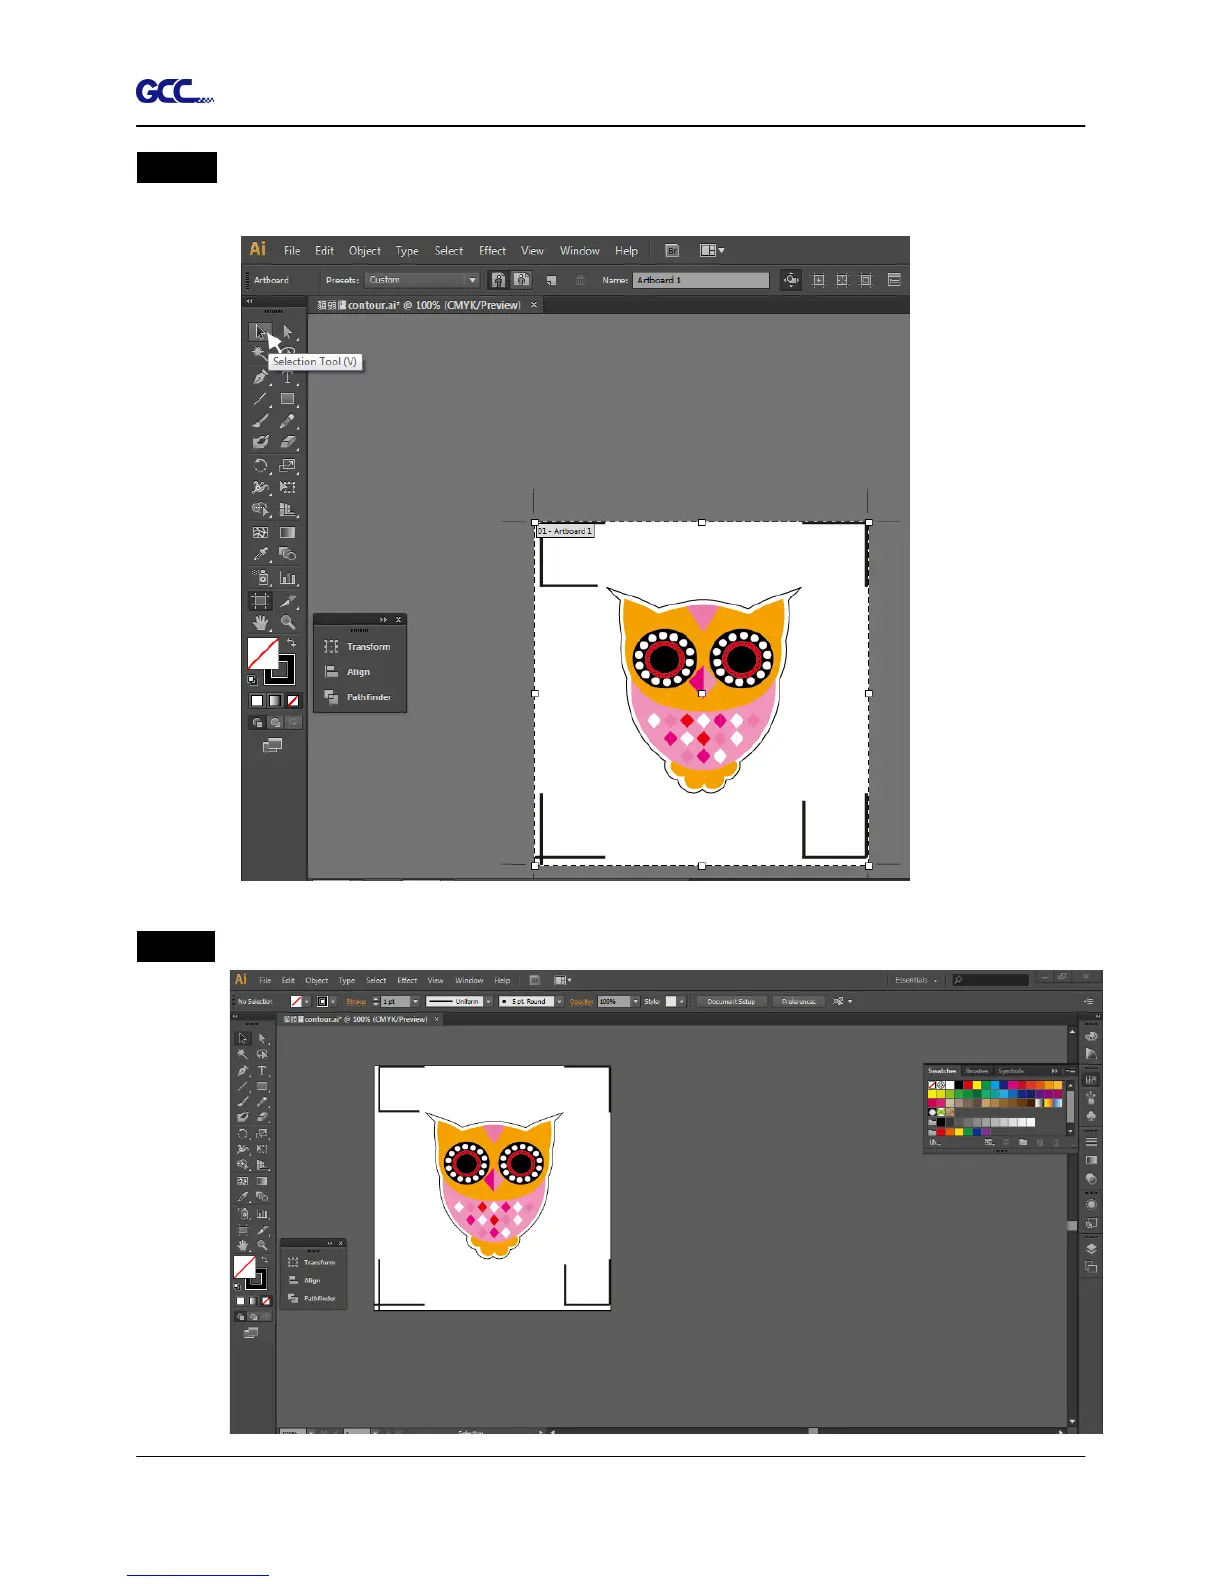Swap fill and stroke arrows in upper toolbox
1224x1584 pixels.
click(291, 643)
